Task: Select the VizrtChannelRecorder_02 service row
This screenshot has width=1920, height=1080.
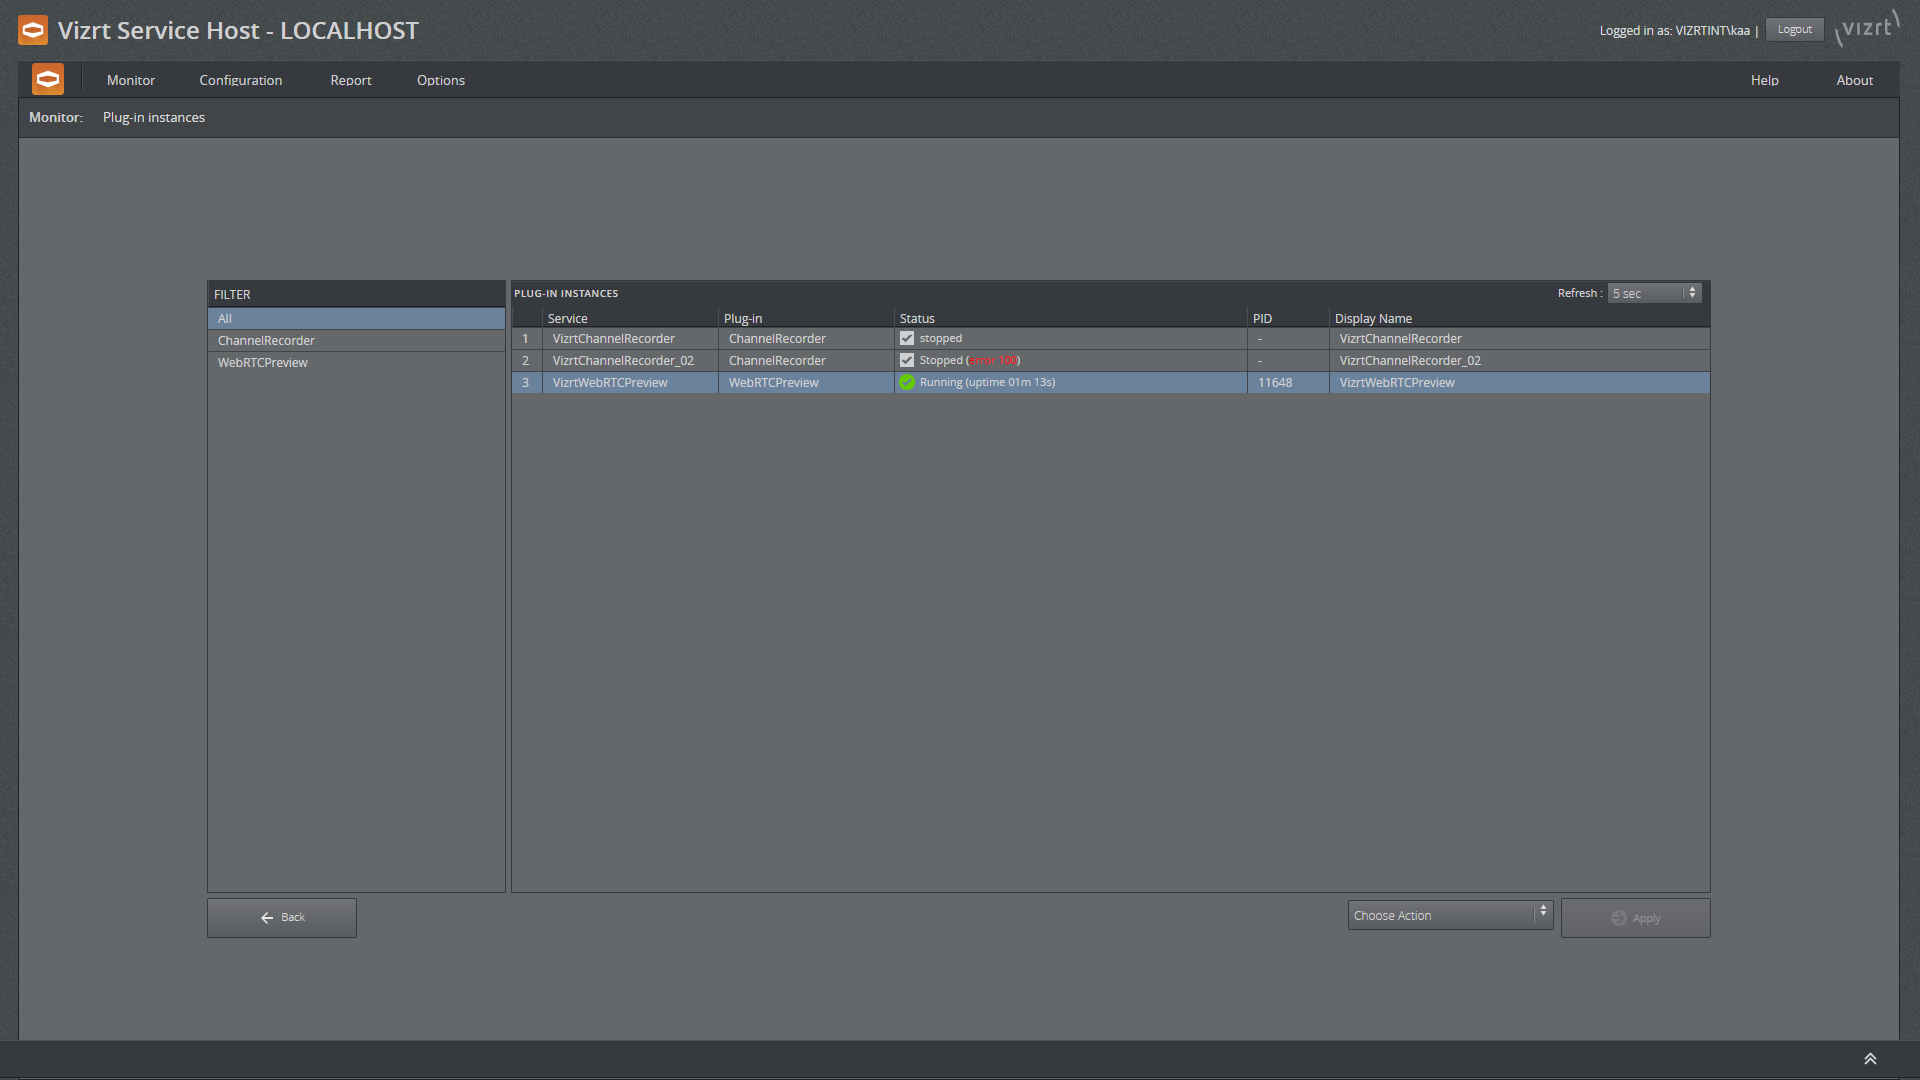Action: [623, 361]
